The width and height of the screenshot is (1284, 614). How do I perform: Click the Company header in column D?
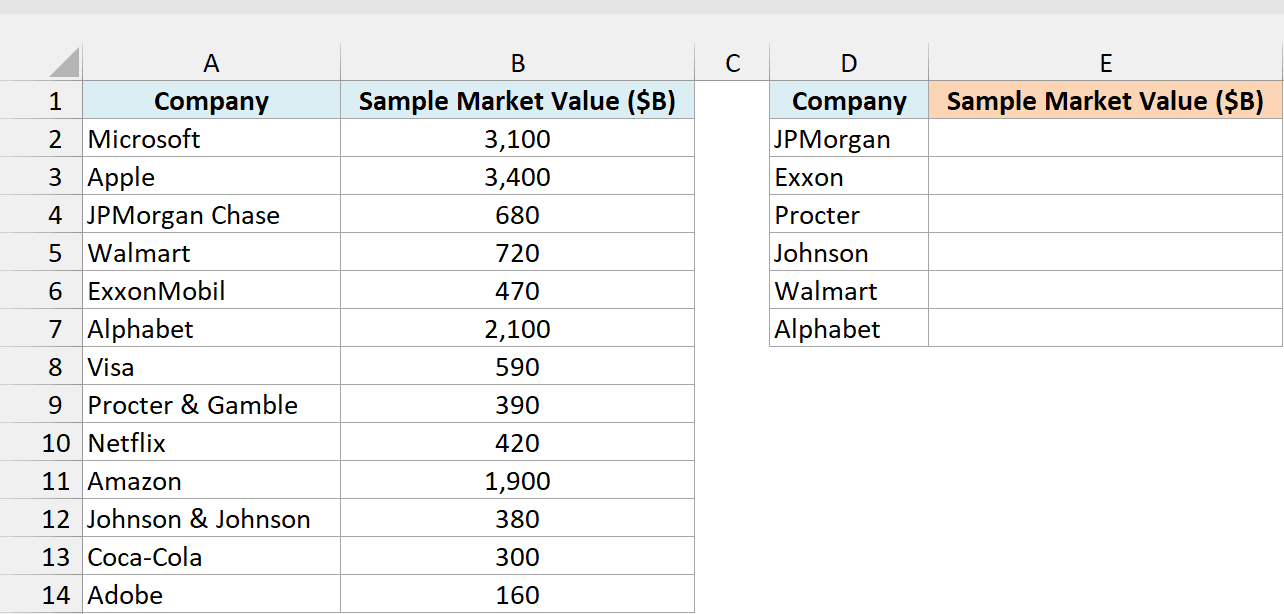[x=849, y=101]
